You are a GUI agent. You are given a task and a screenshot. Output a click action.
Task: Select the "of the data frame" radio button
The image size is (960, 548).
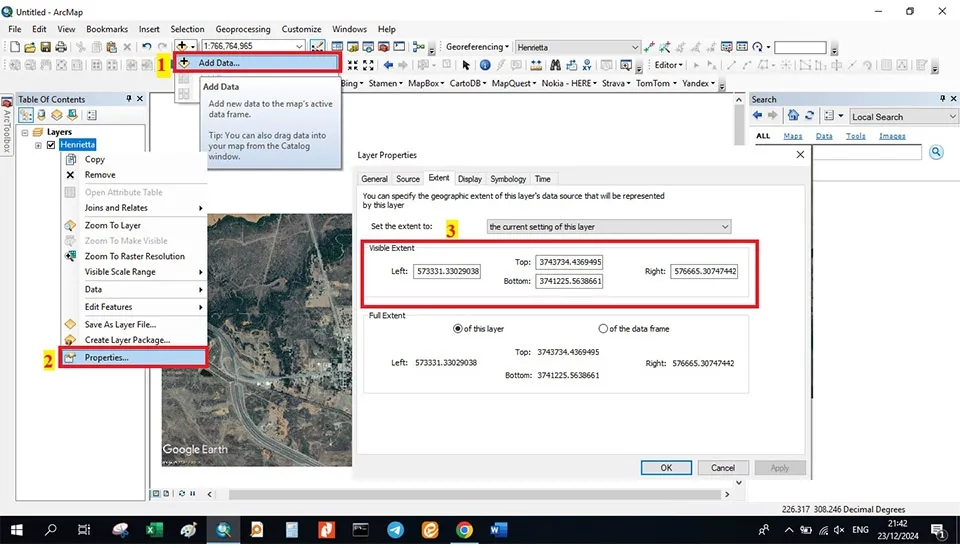tap(603, 328)
